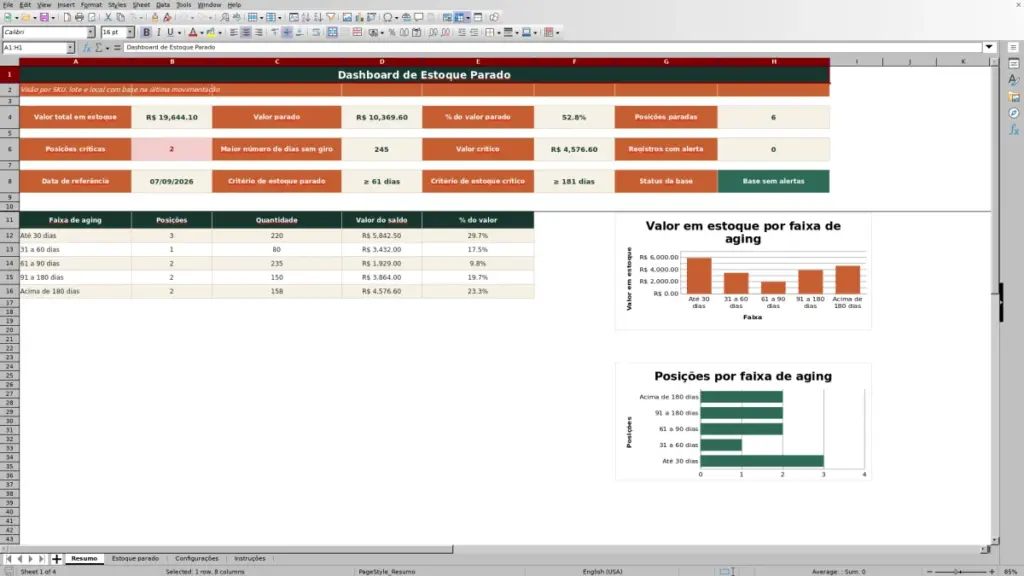Switch to the Estoque parado sheet tab
Viewport: 1024px width, 576px height.
click(x=135, y=558)
